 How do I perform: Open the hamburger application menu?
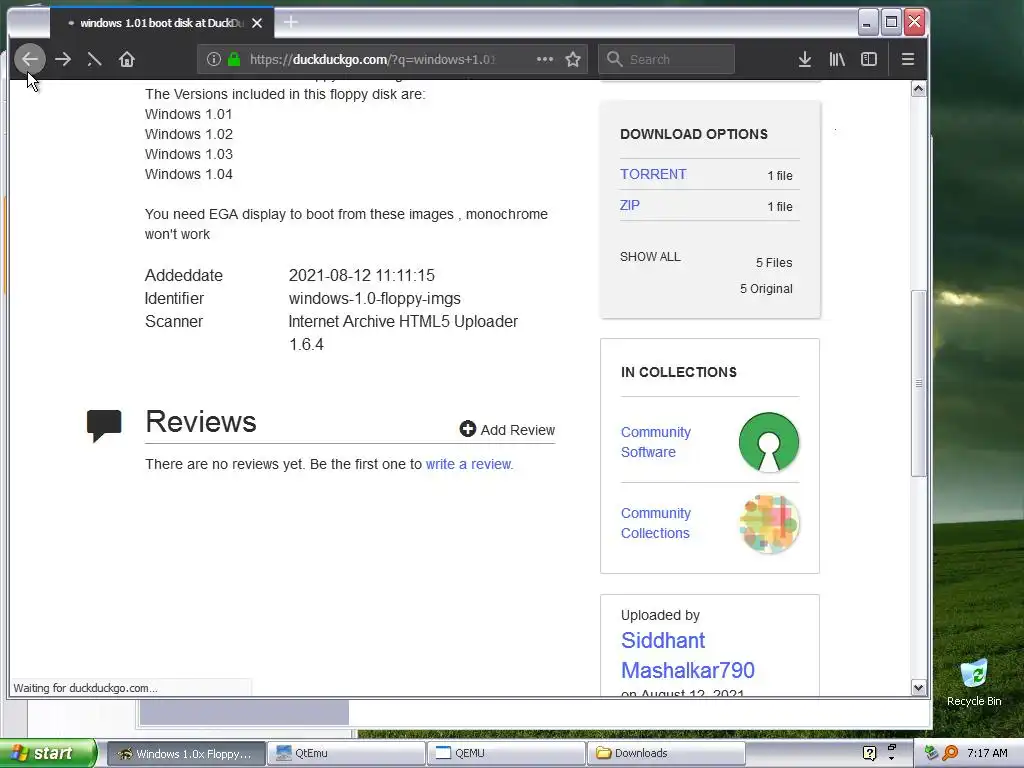(x=907, y=59)
